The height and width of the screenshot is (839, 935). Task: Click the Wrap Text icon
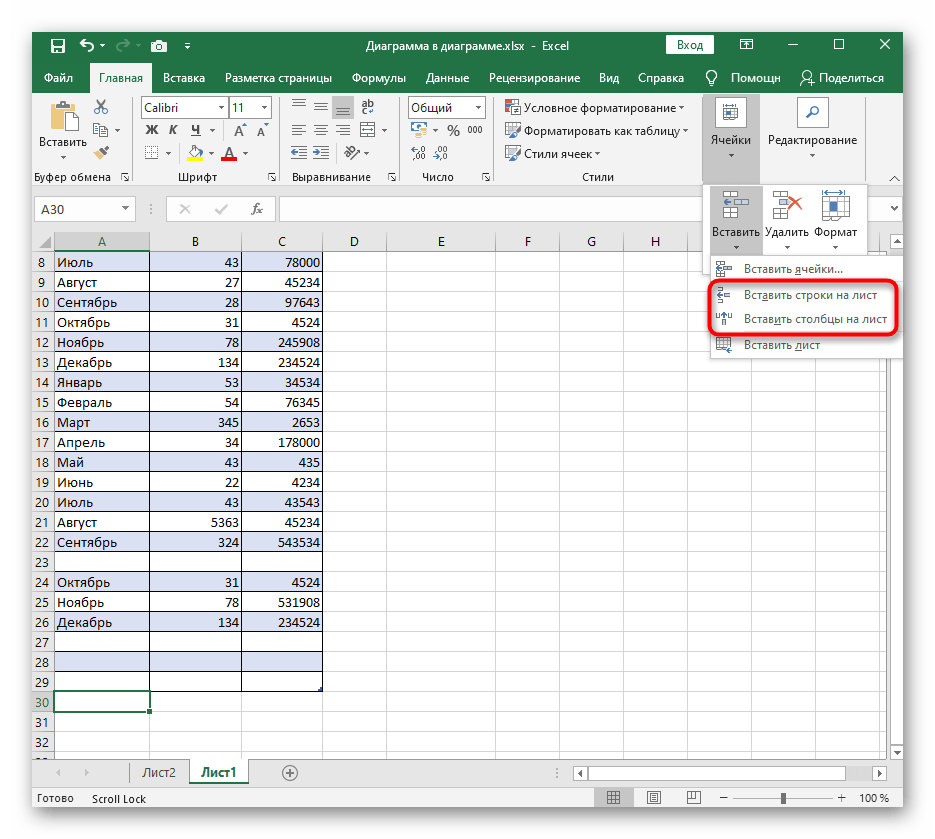368,107
